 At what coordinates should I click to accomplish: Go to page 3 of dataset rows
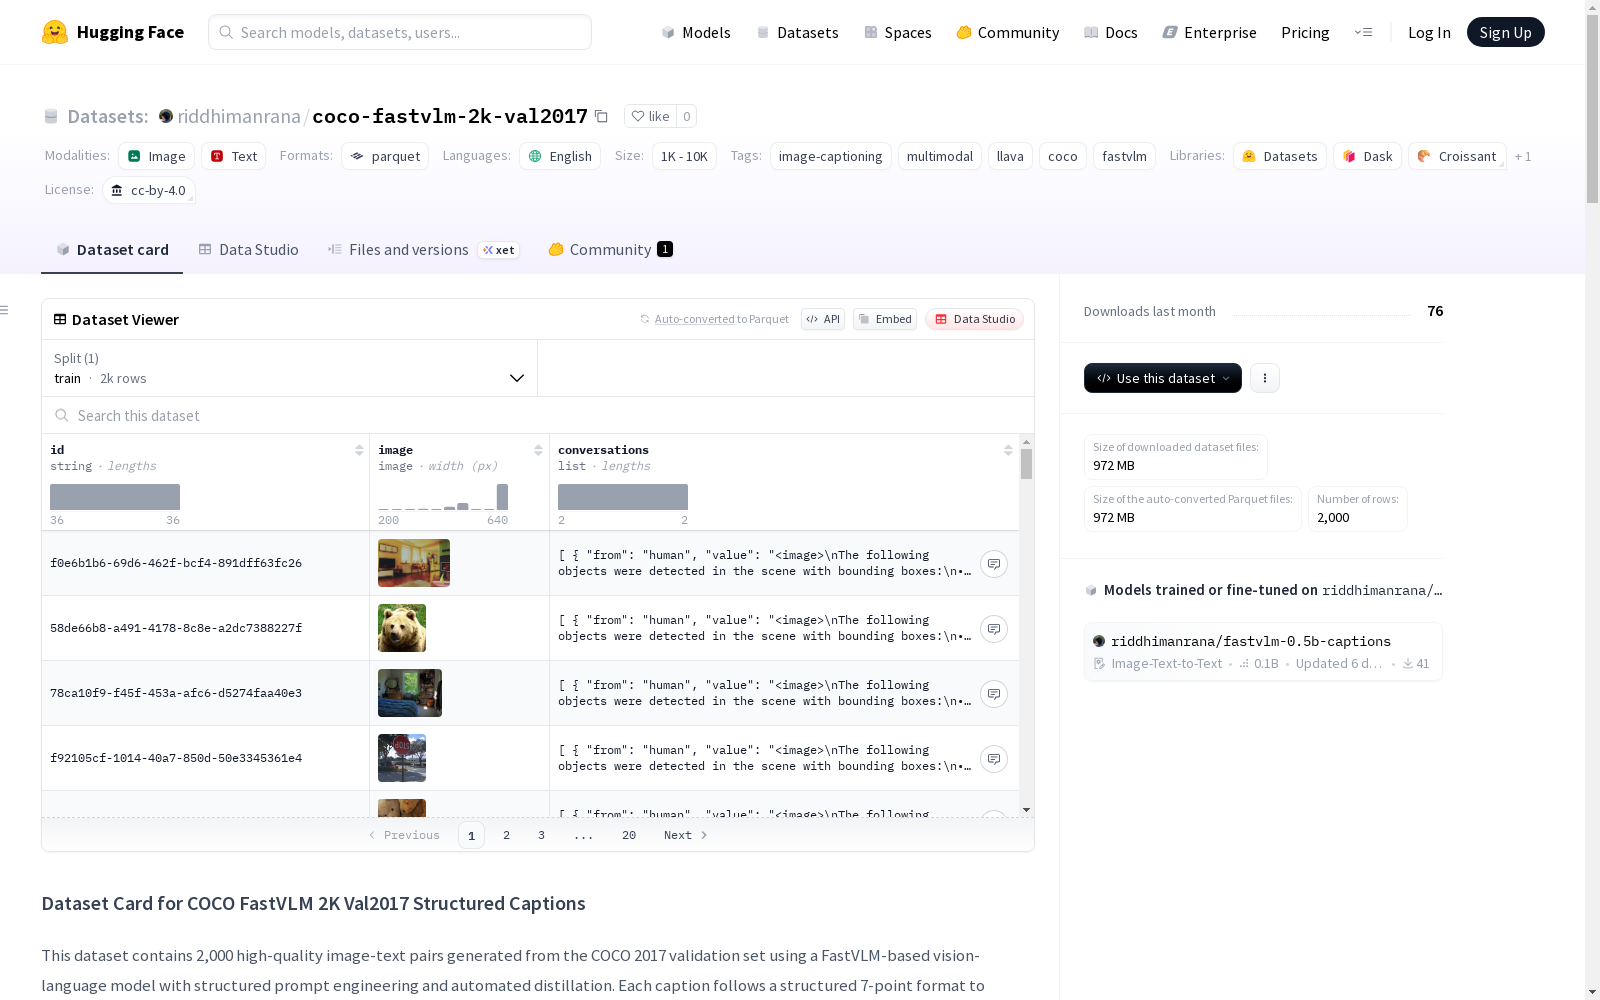tap(541, 835)
